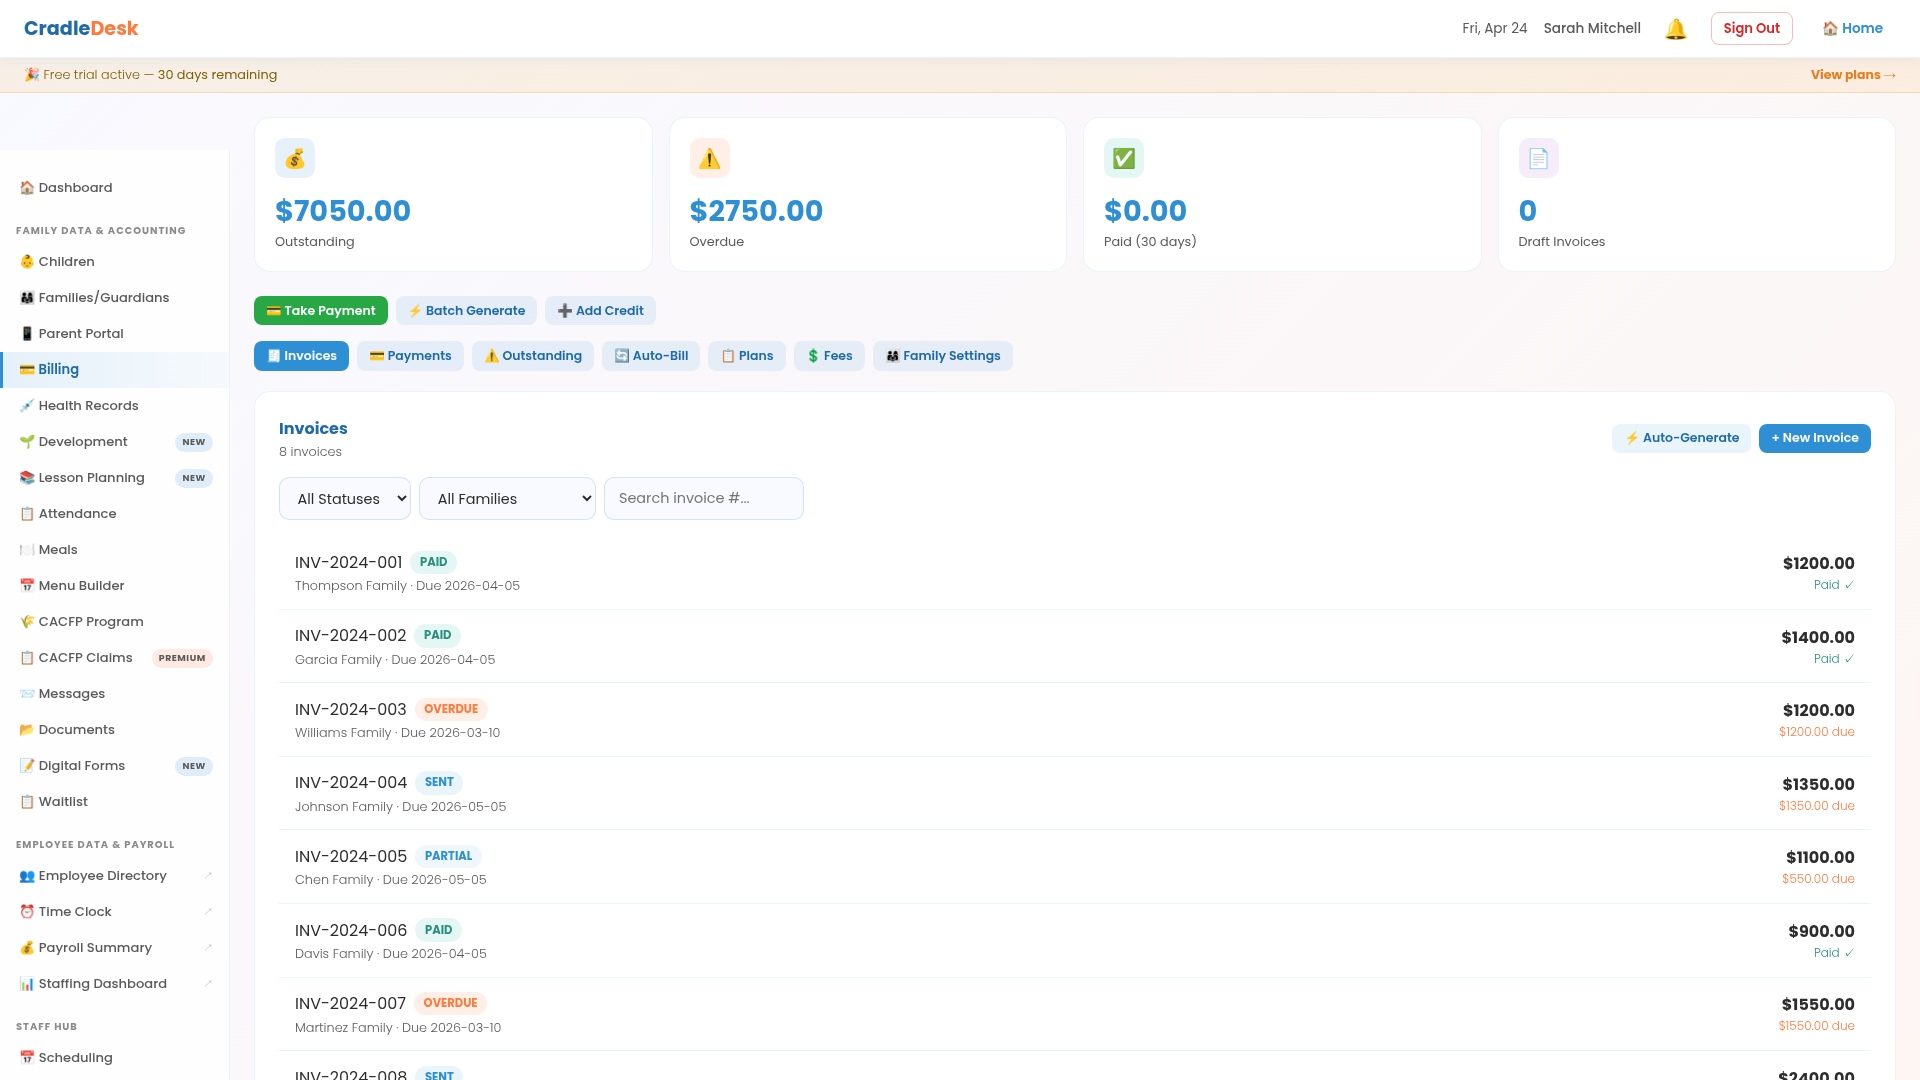Click the invoice number search field

click(x=703, y=498)
